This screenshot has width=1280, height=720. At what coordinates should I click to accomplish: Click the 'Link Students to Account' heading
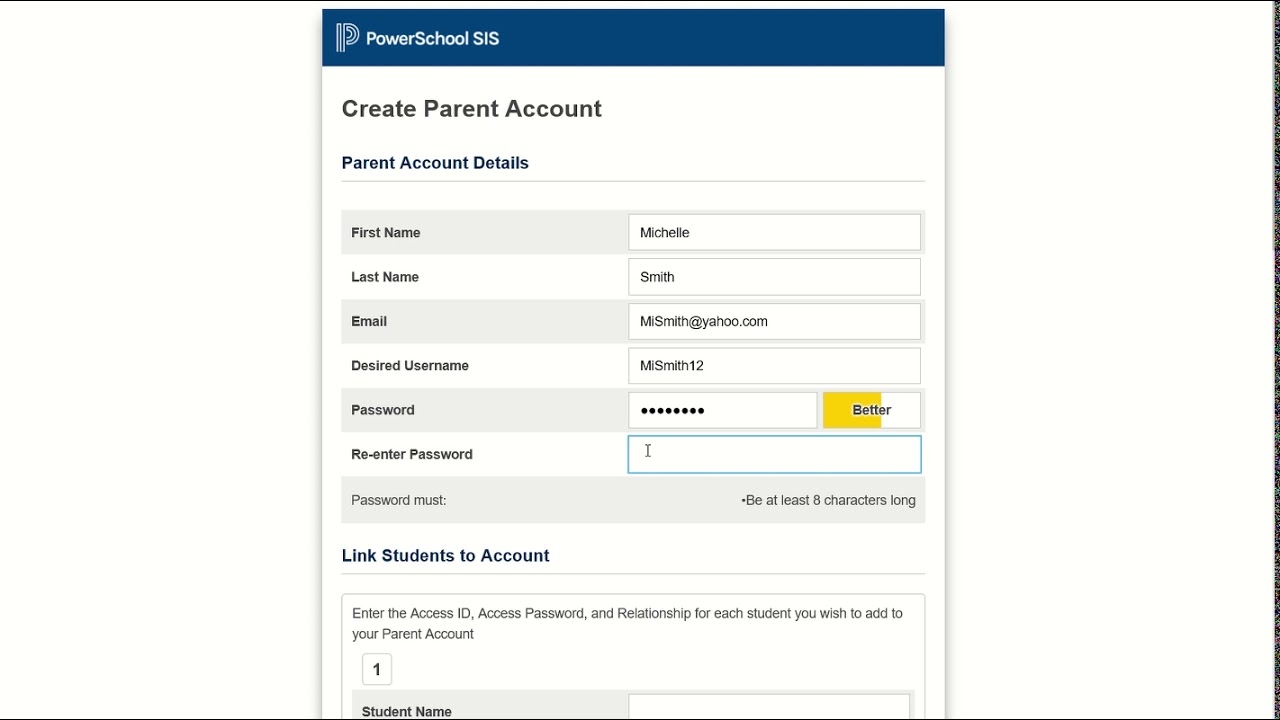pos(446,556)
